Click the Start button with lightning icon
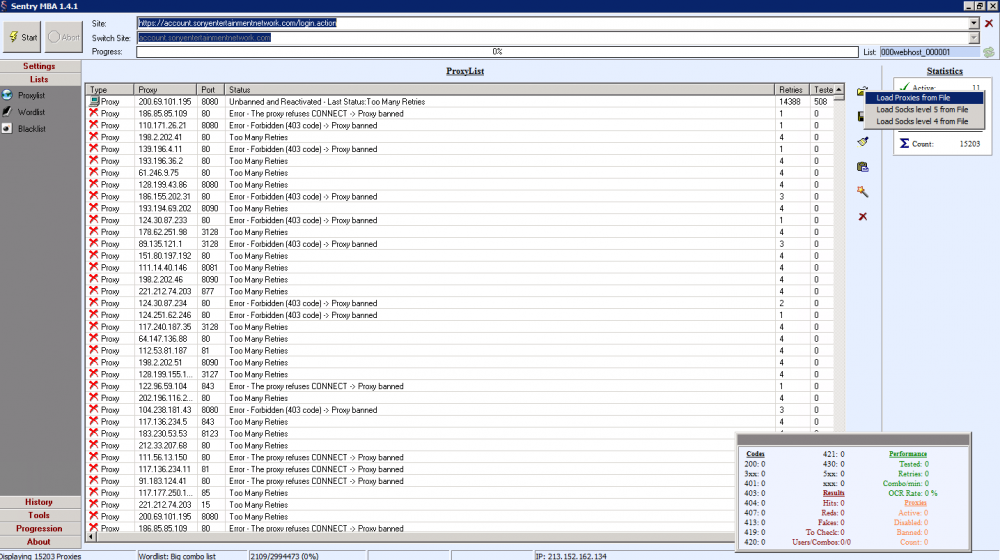This screenshot has width=1000, height=560. point(22,38)
